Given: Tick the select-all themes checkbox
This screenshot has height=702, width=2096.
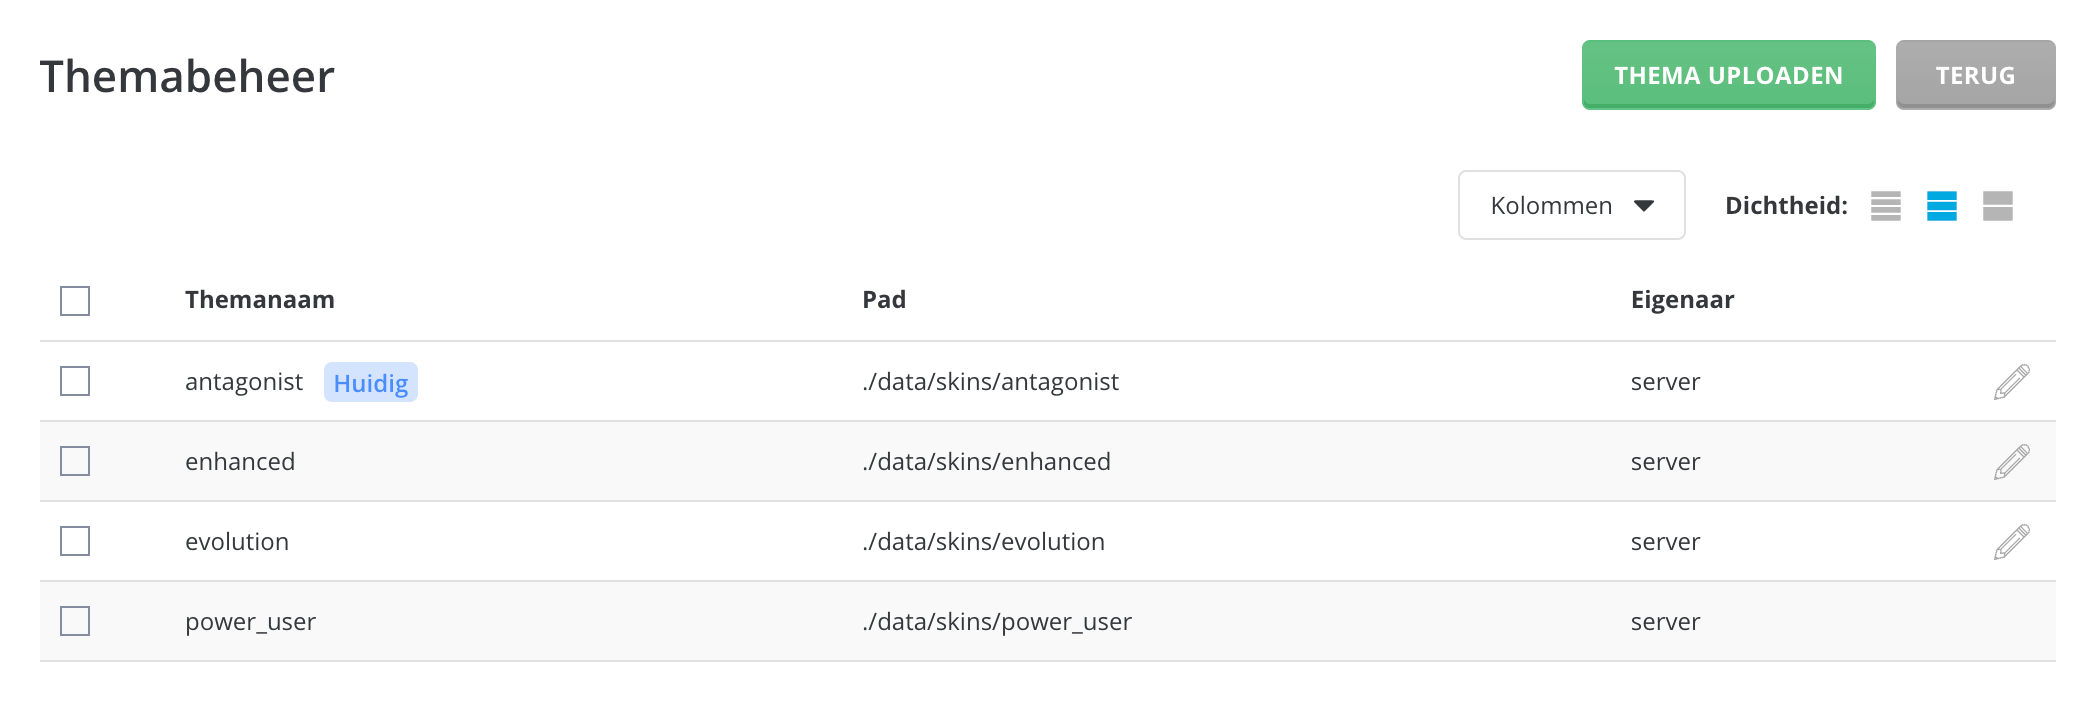Looking at the screenshot, I should pyautogui.click(x=75, y=301).
